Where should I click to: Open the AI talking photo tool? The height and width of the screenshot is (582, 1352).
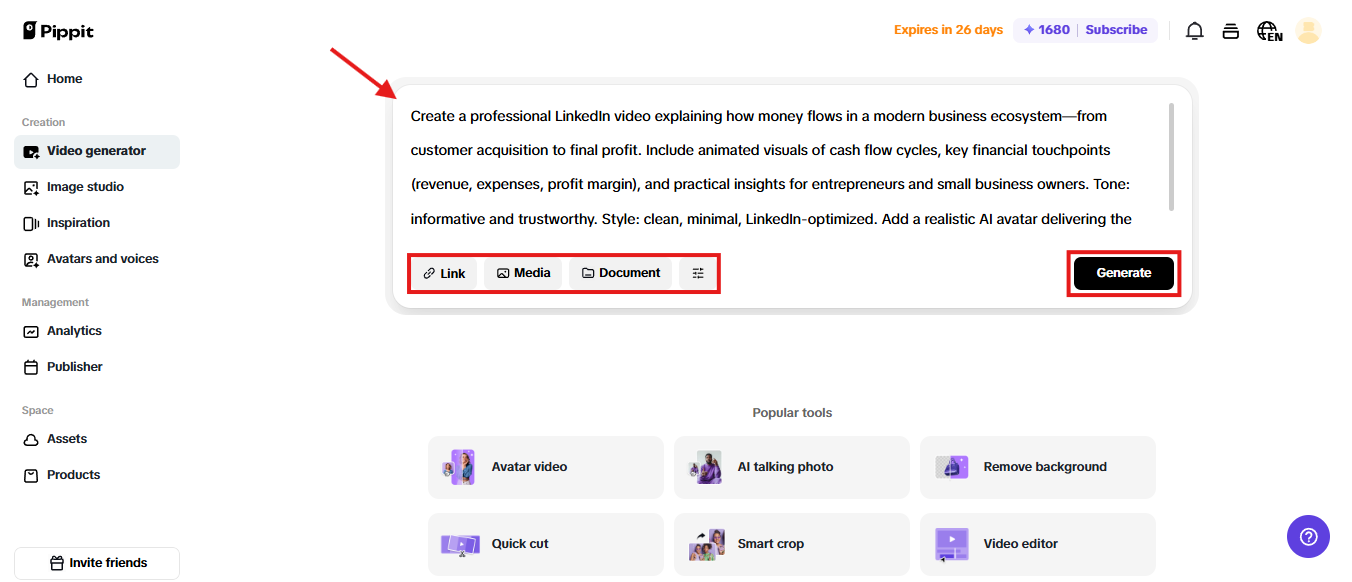(791, 467)
